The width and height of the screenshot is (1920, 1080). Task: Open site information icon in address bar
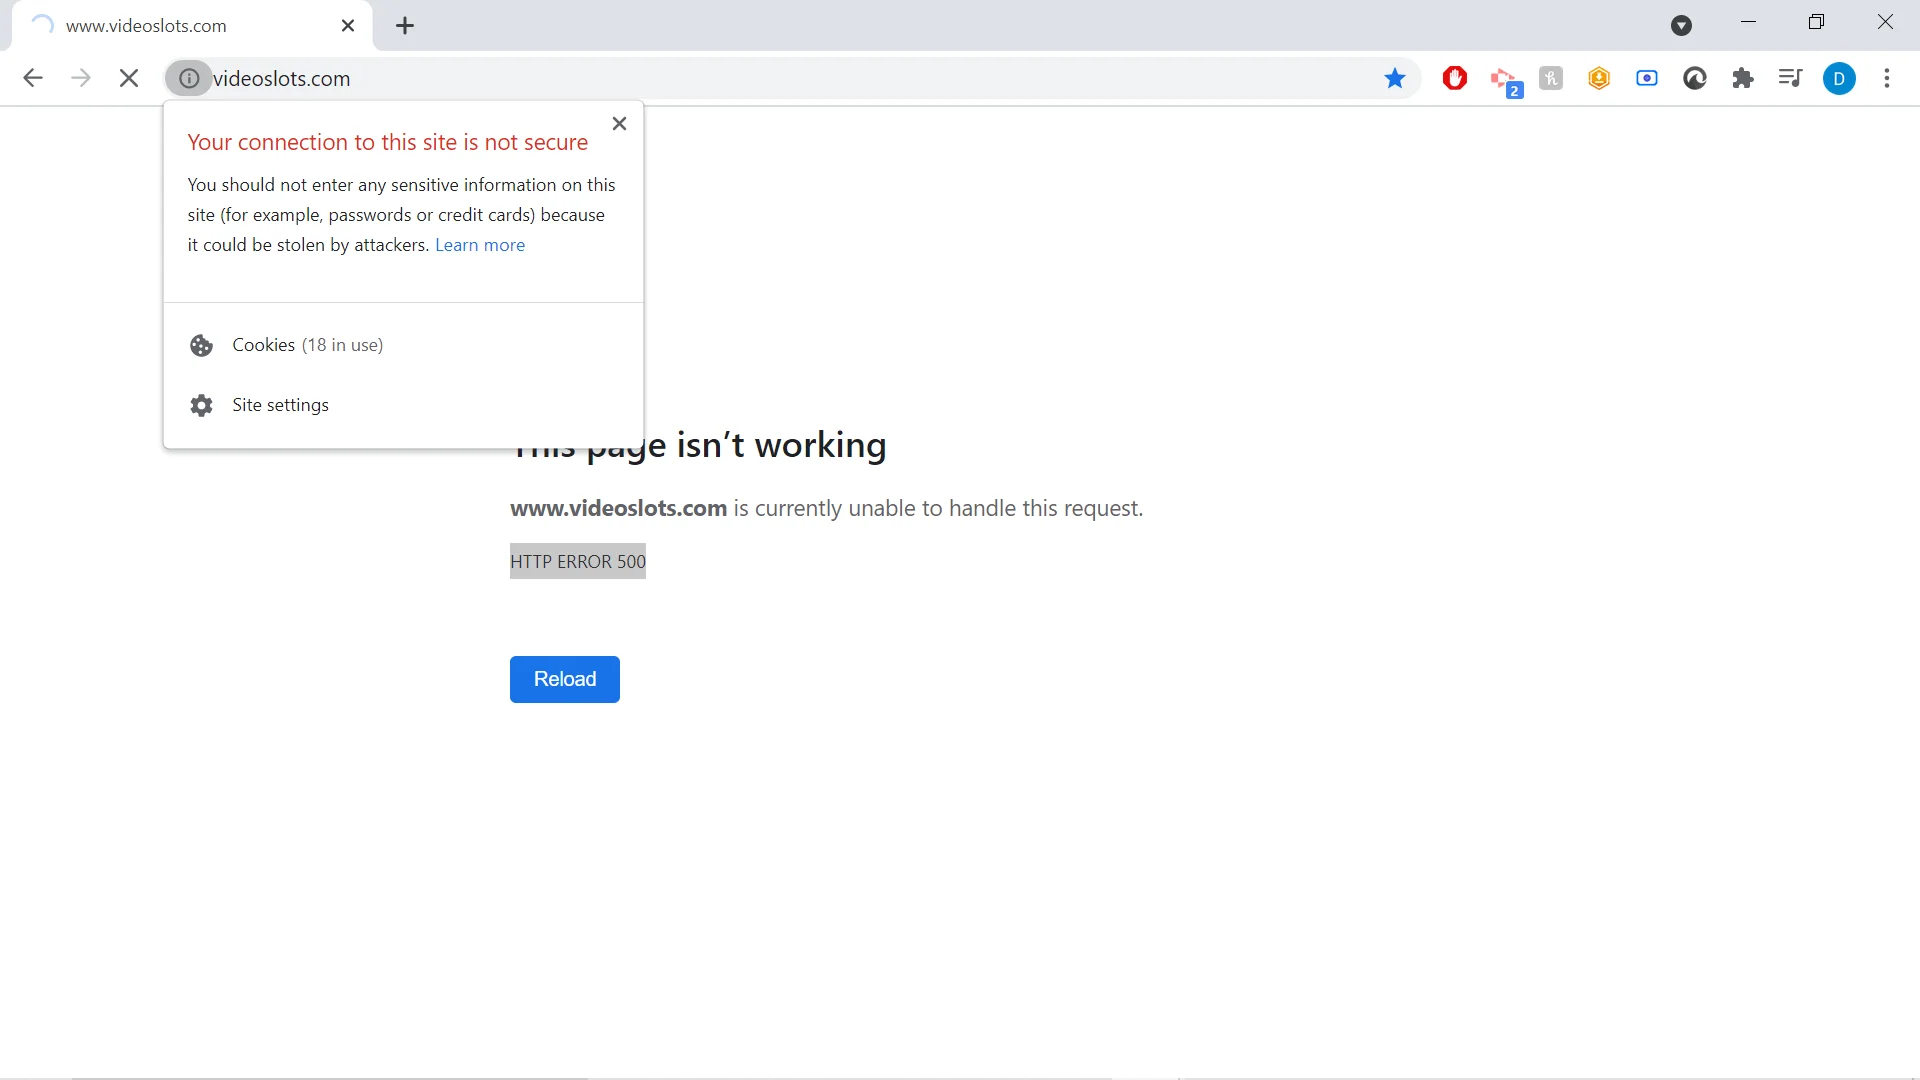click(189, 78)
